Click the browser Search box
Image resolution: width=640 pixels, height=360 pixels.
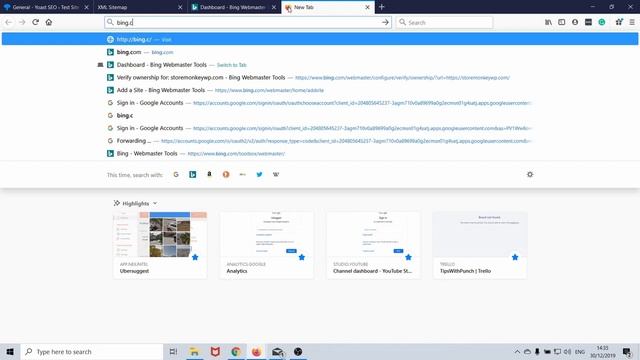444,22
